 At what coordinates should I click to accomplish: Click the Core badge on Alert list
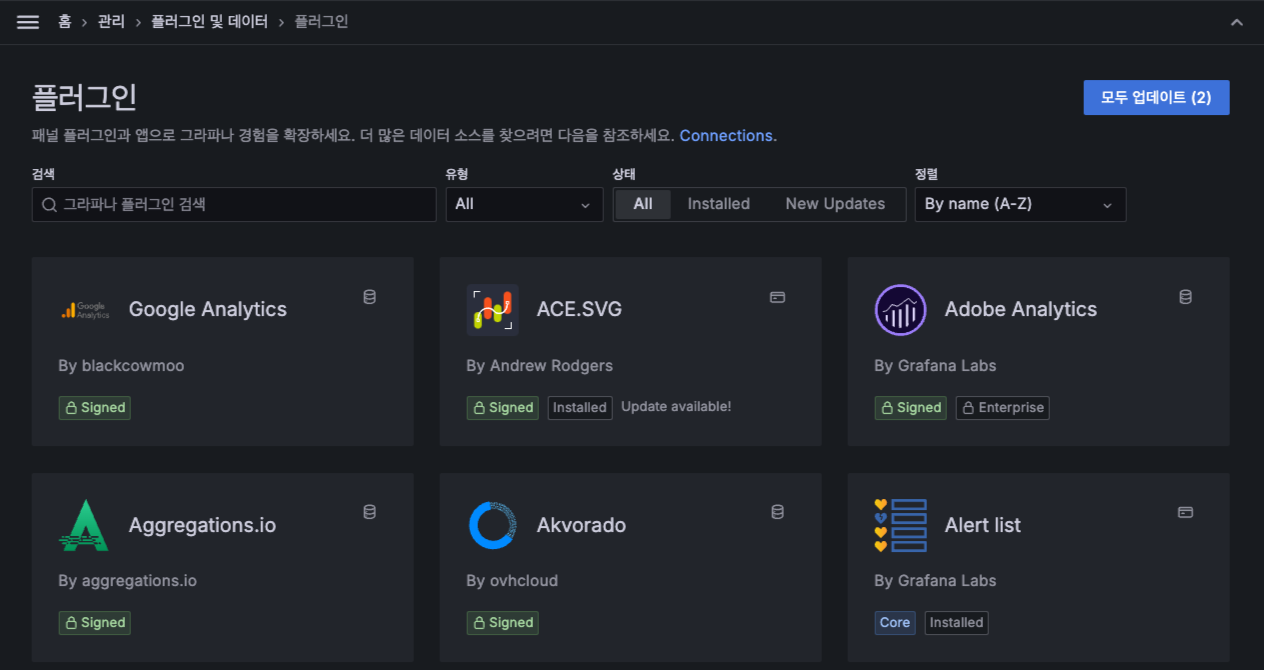(x=895, y=623)
